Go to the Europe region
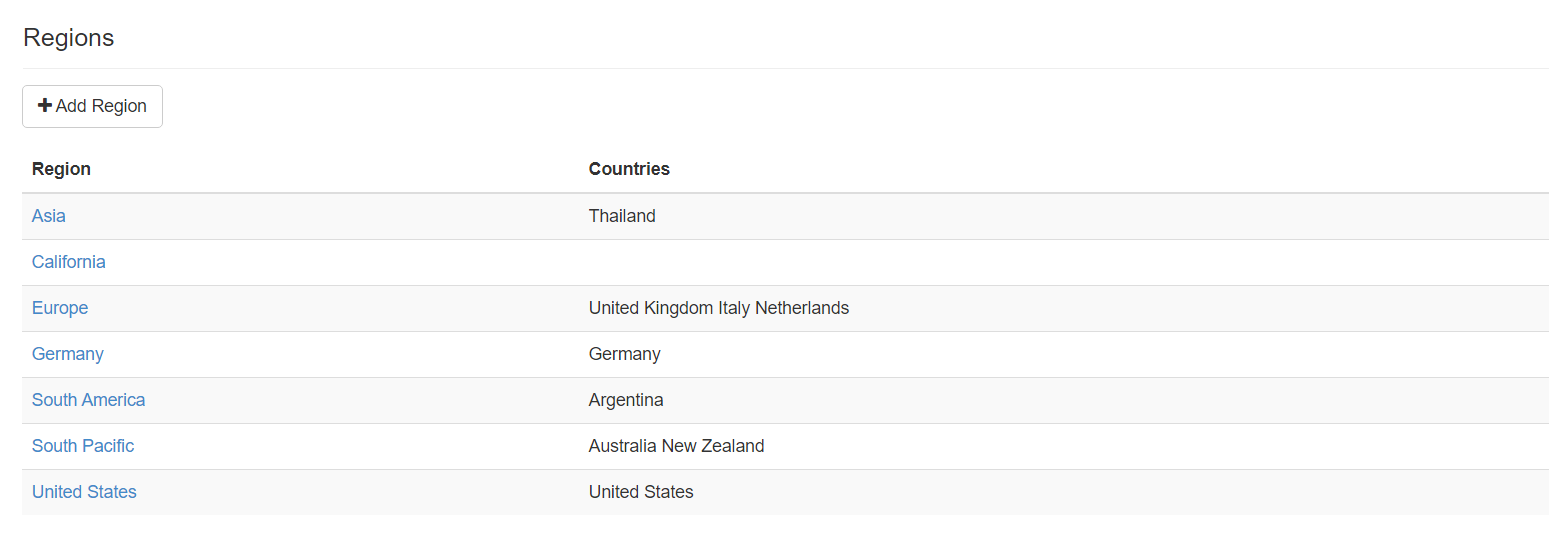The height and width of the screenshot is (549, 1549). 60,308
